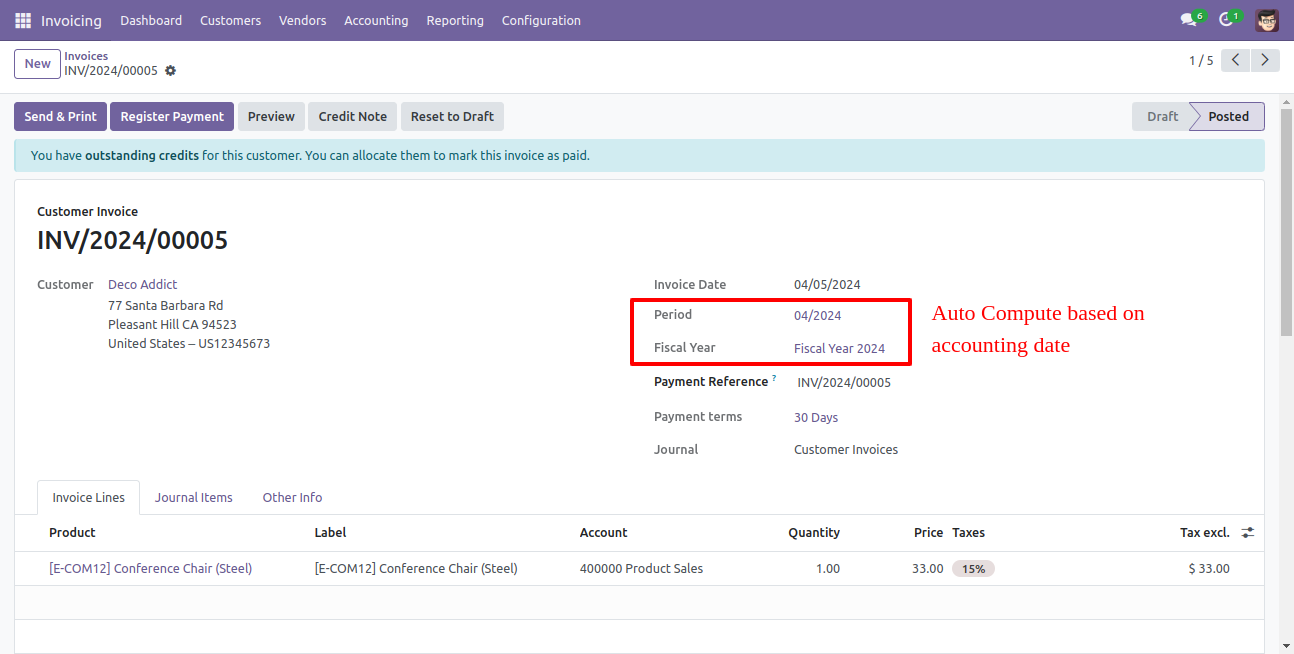Click the price value 33.00
This screenshot has height=654, width=1294.
tap(927, 569)
